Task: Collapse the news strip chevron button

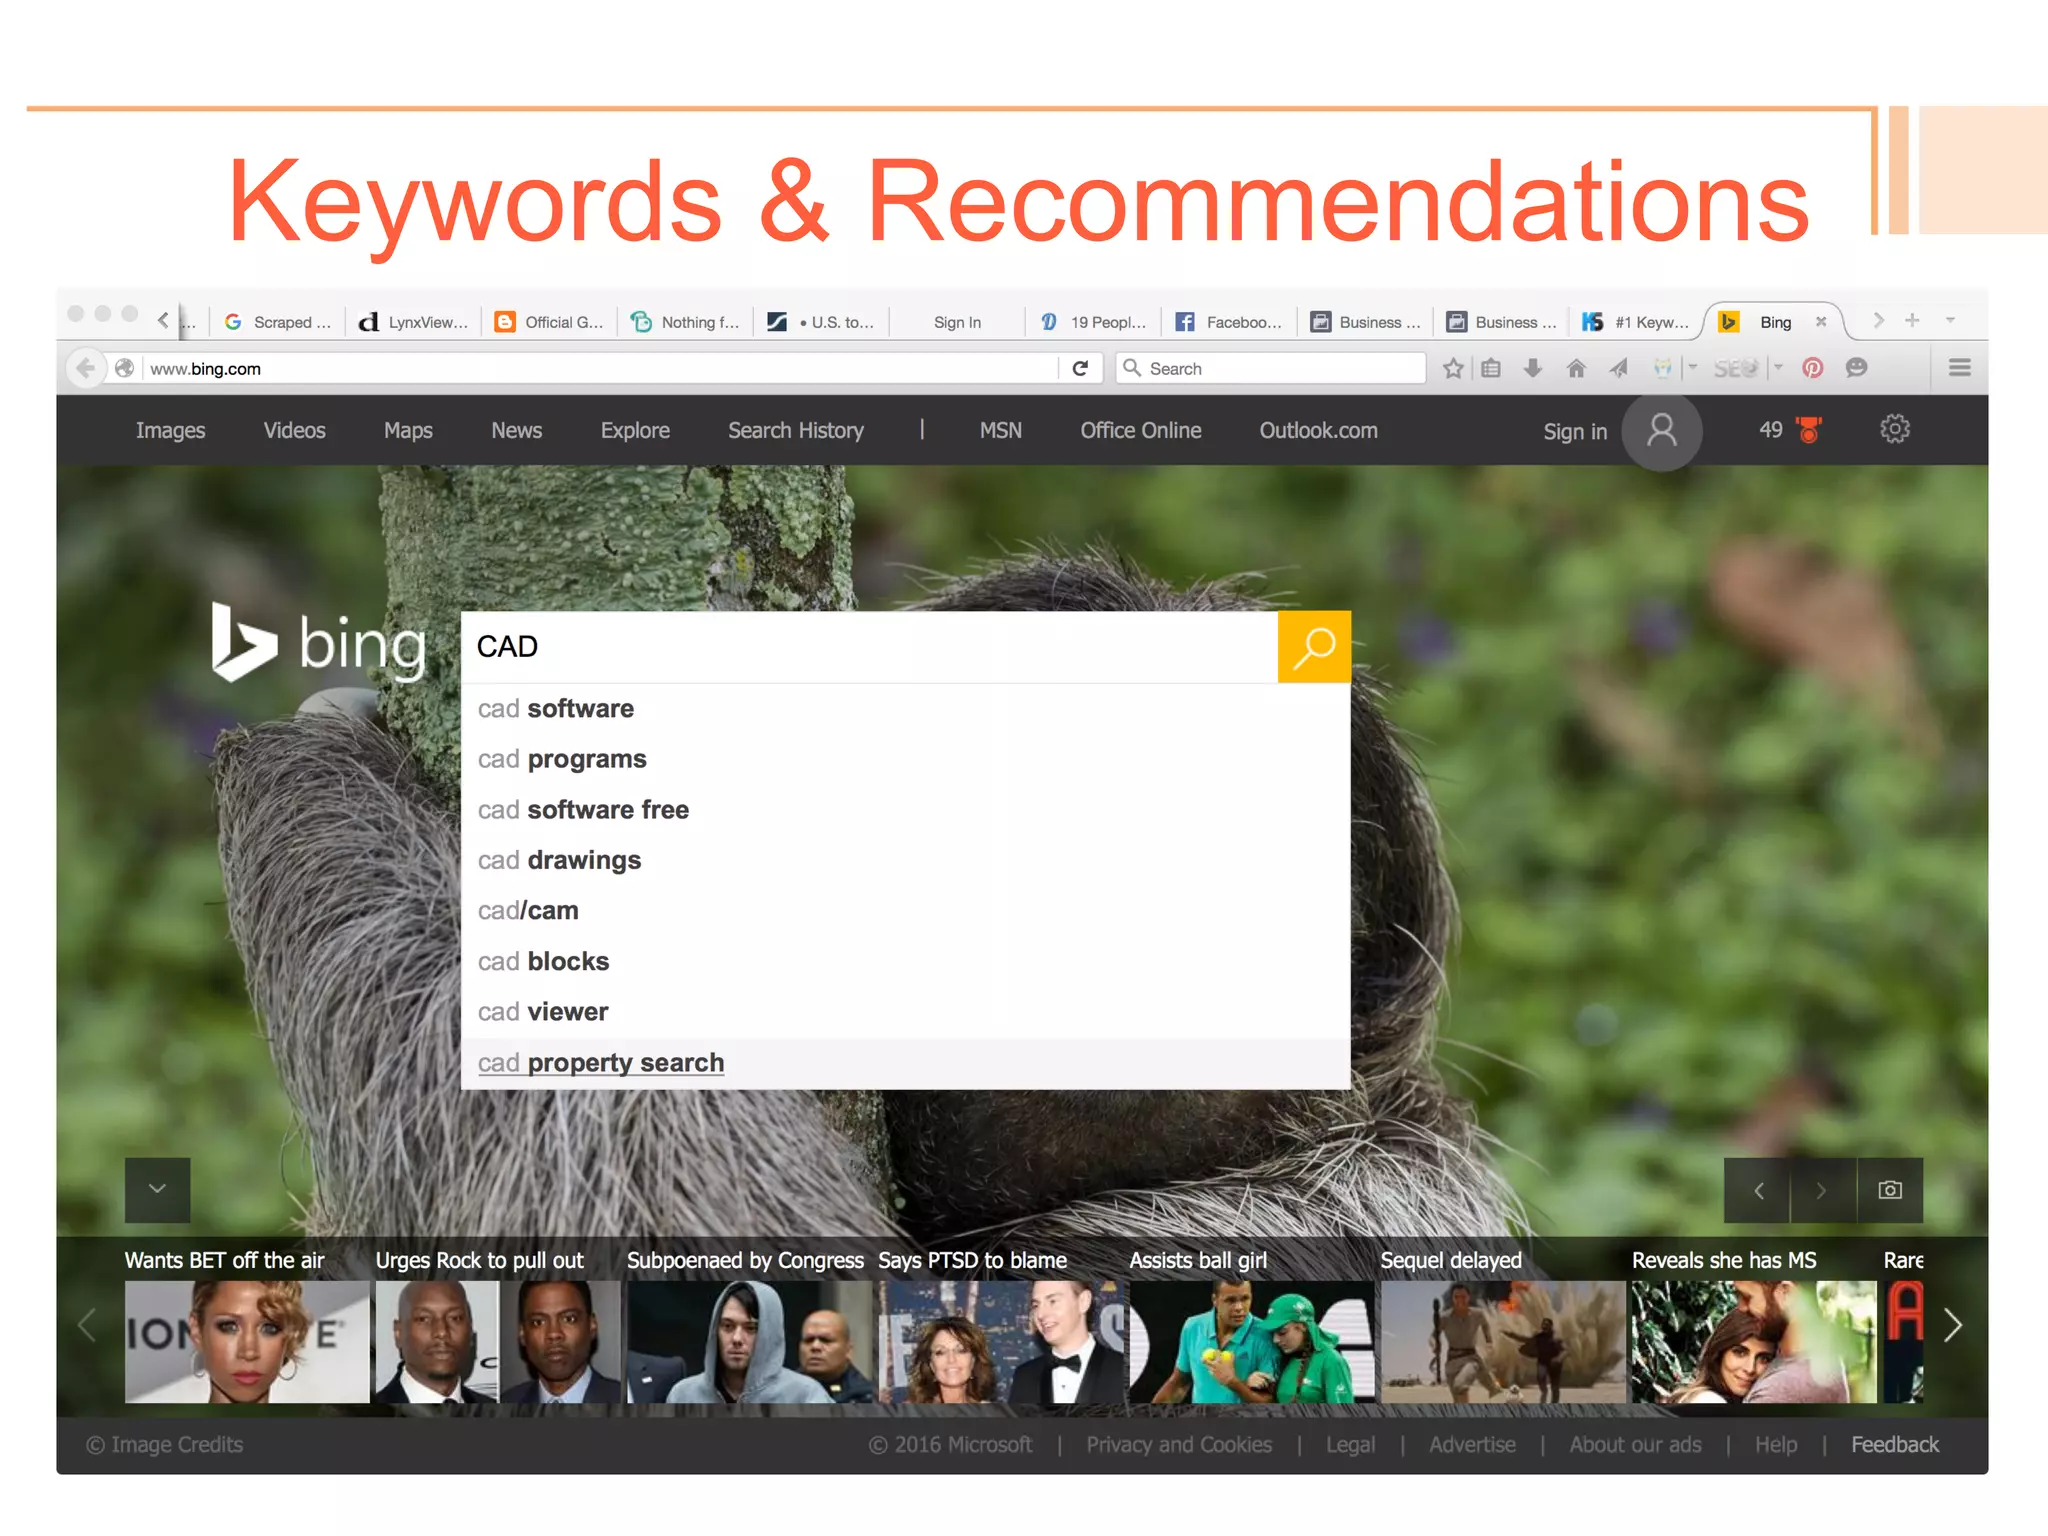Action: (157, 1189)
